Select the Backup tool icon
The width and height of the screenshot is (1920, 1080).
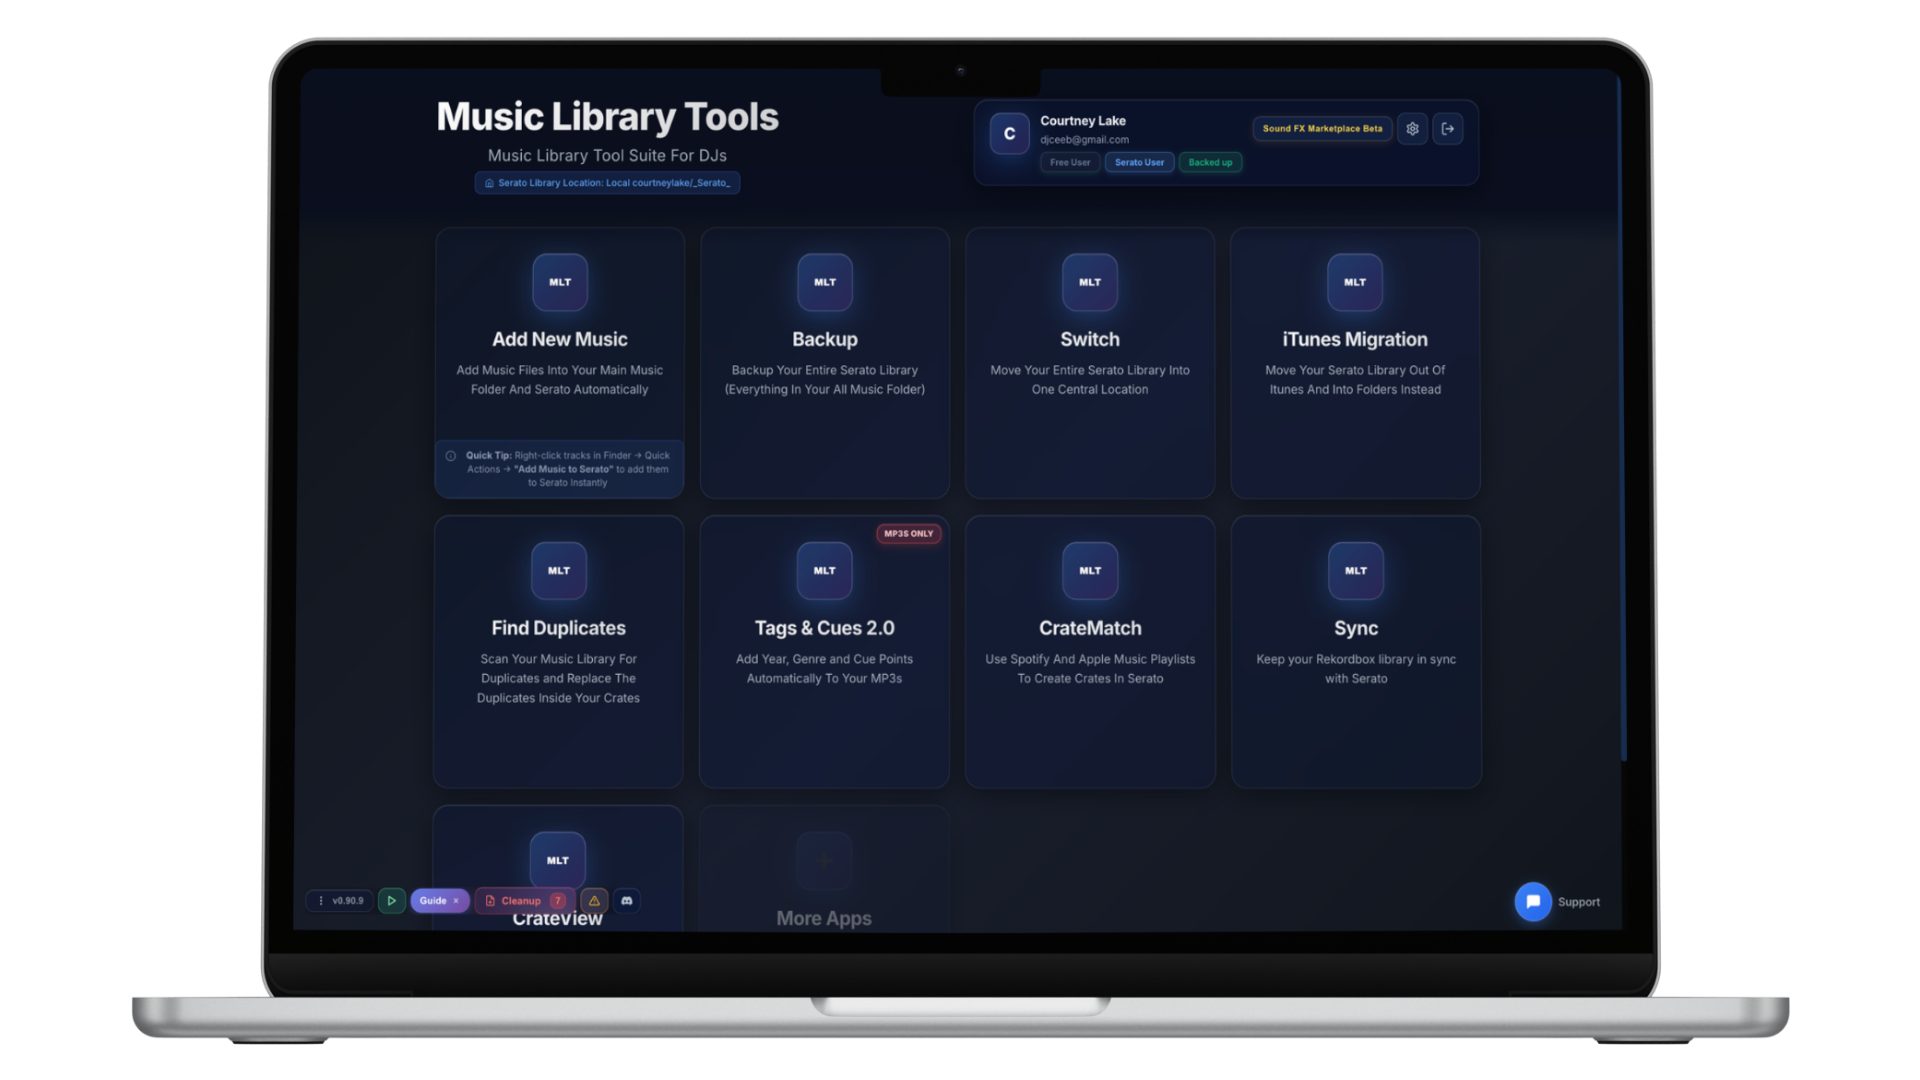(x=824, y=282)
